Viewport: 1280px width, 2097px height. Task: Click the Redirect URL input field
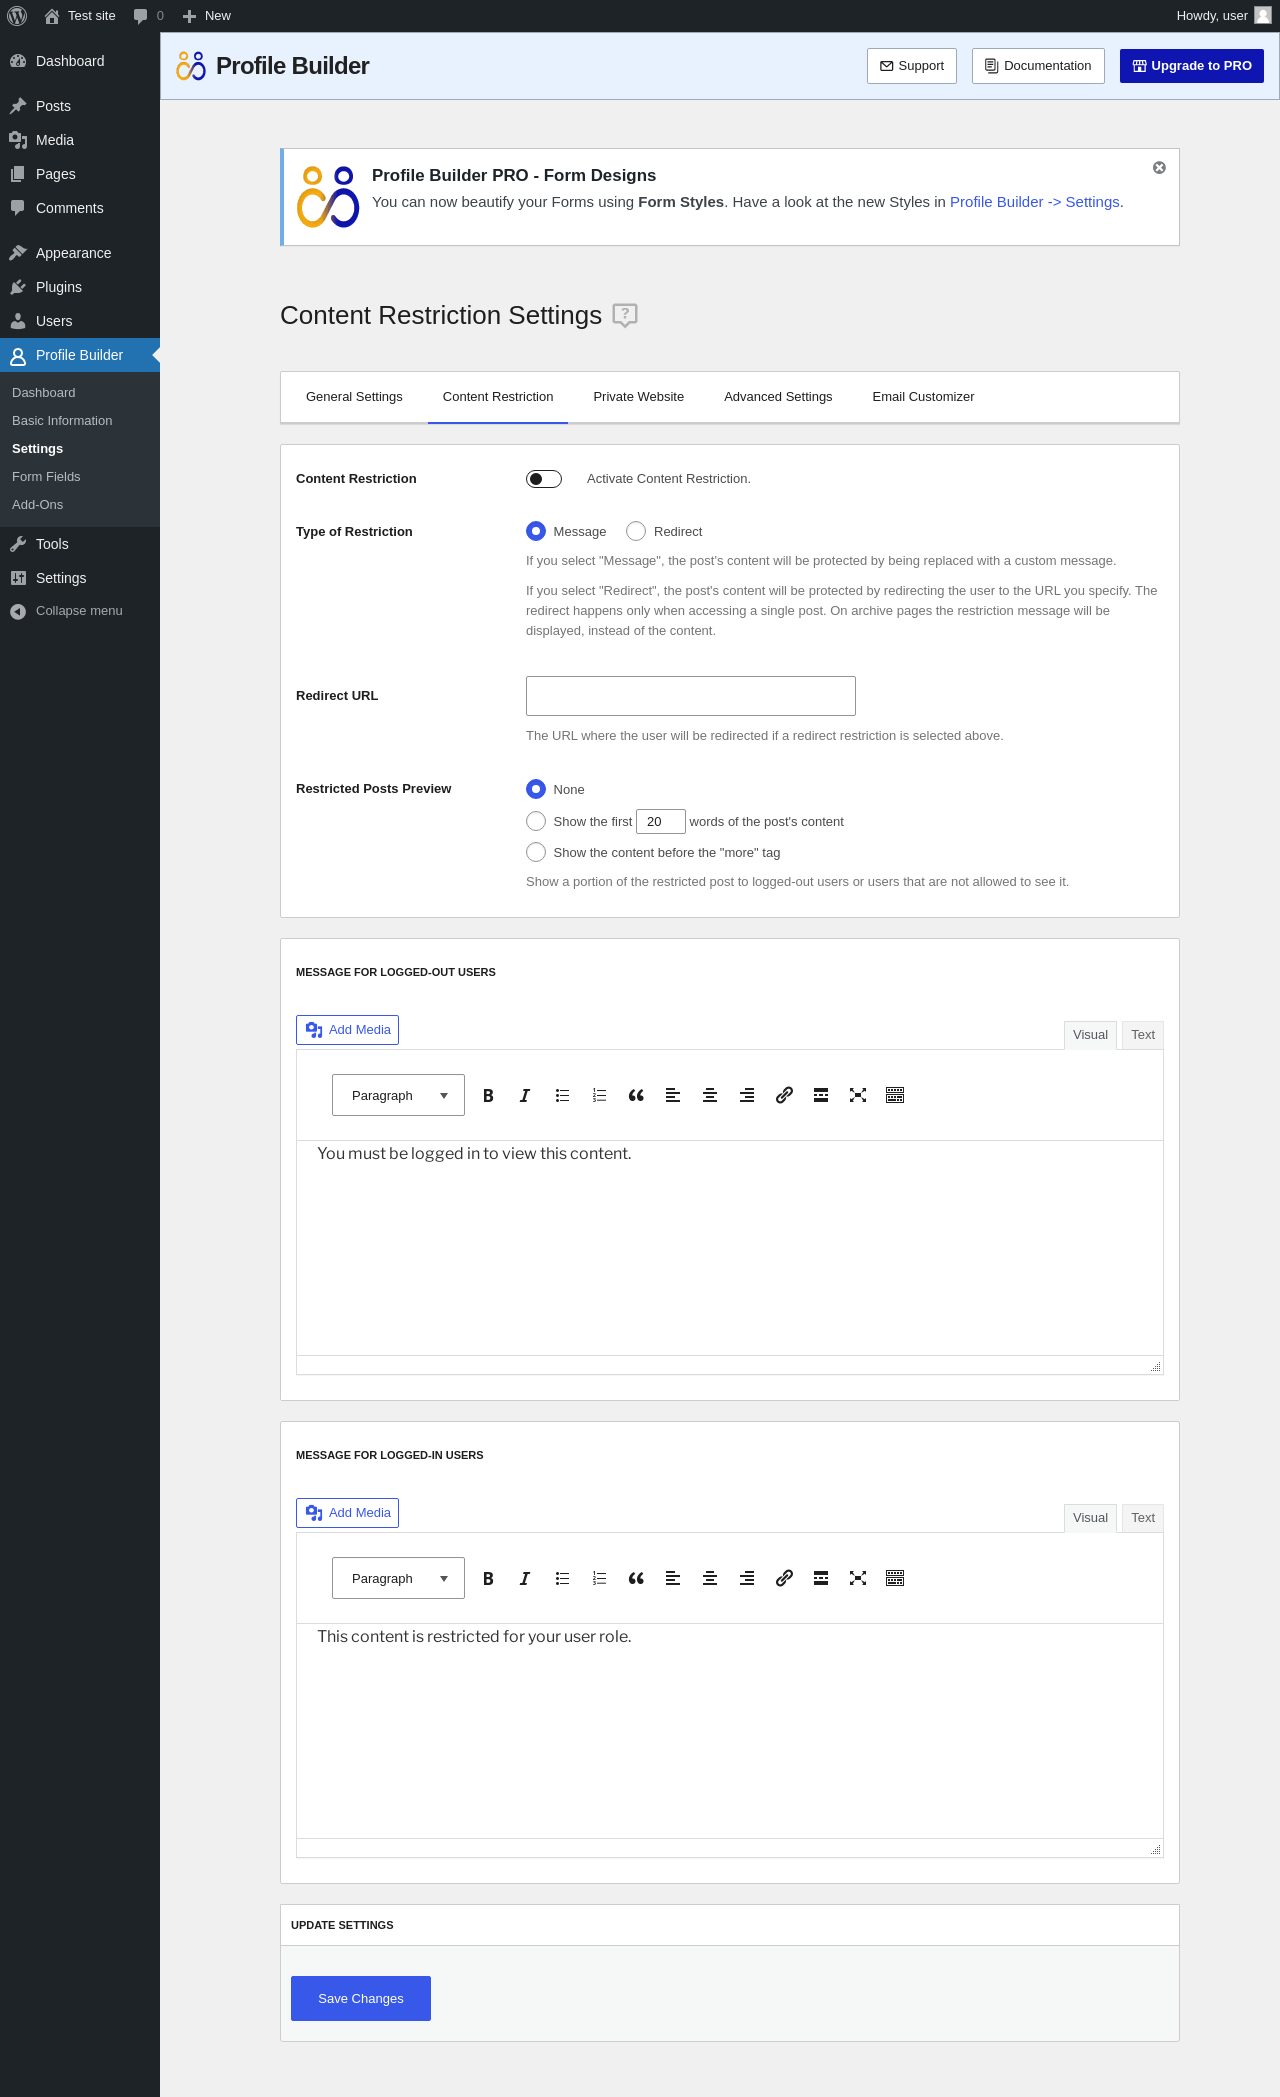(691, 696)
